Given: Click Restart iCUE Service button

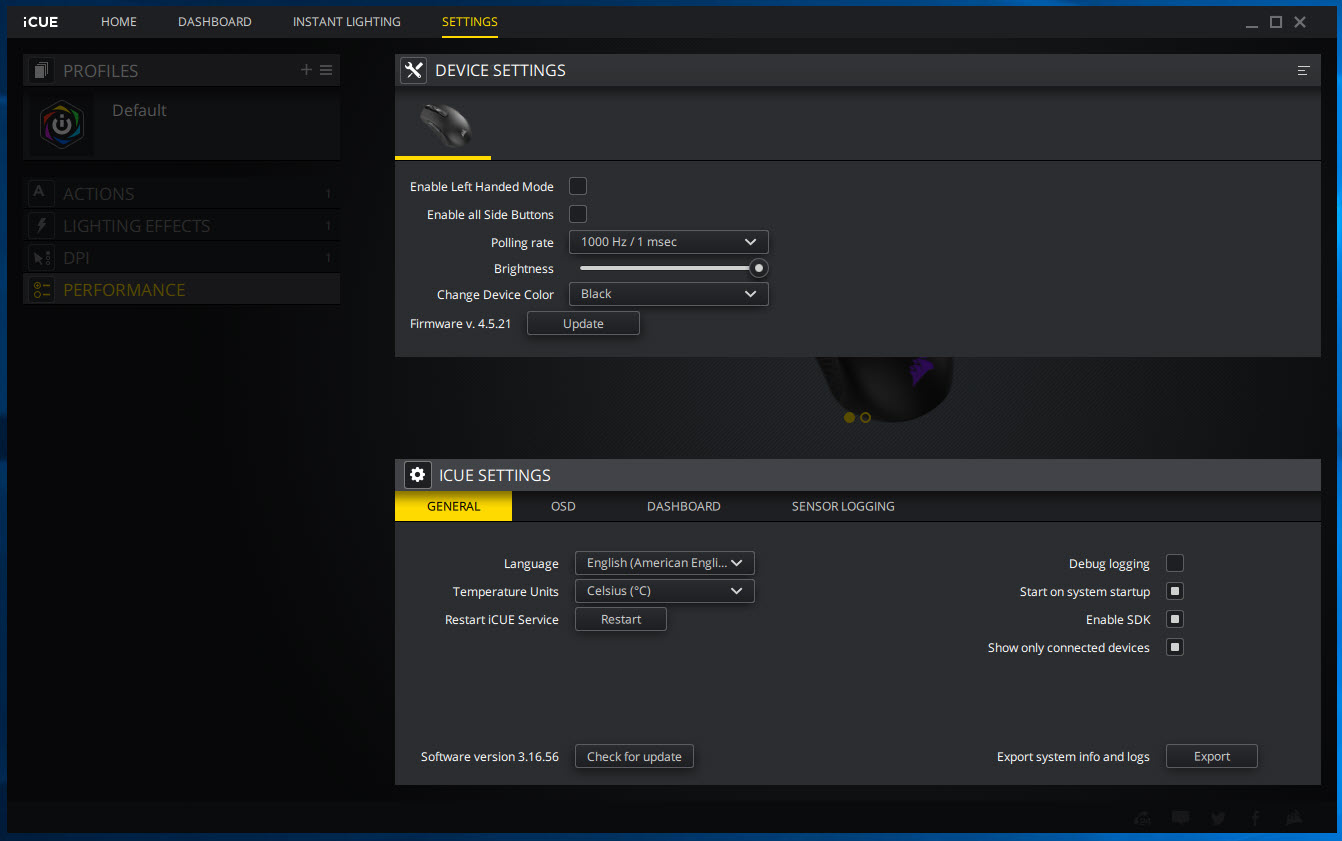Looking at the screenshot, I should 620,619.
